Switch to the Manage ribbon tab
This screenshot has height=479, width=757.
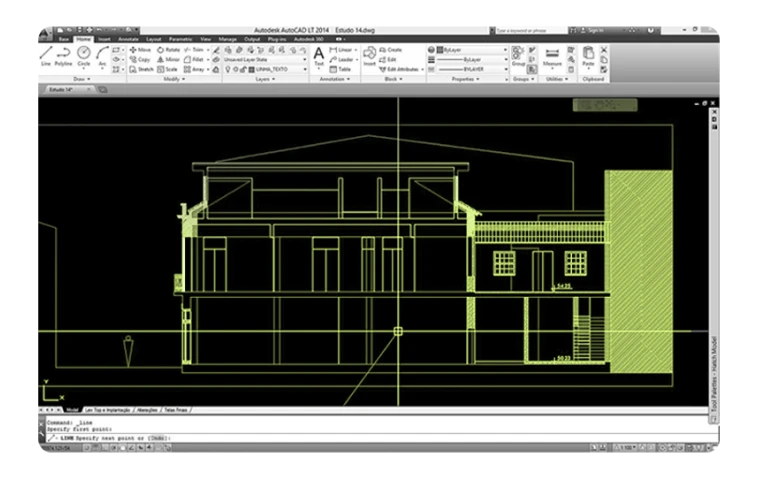tap(227, 39)
